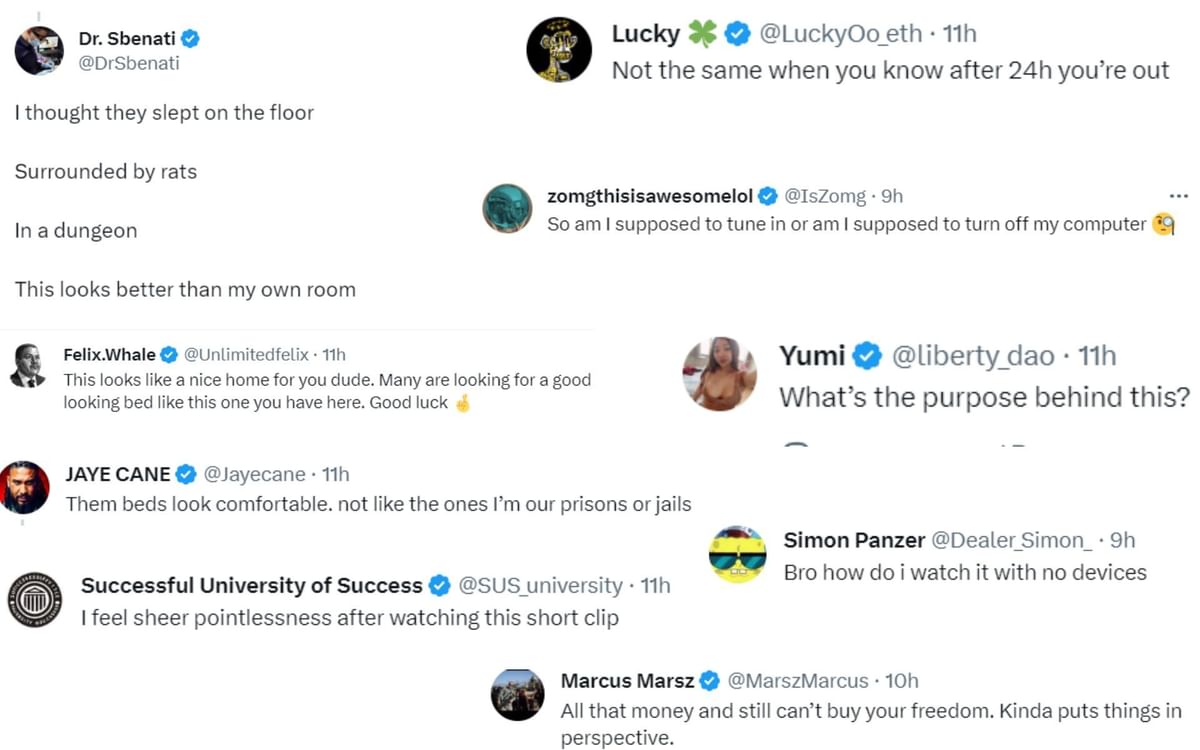Click zomgthisisawesomelol's round avatar
Screen dimensions: 1200x750
tap(507, 209)
